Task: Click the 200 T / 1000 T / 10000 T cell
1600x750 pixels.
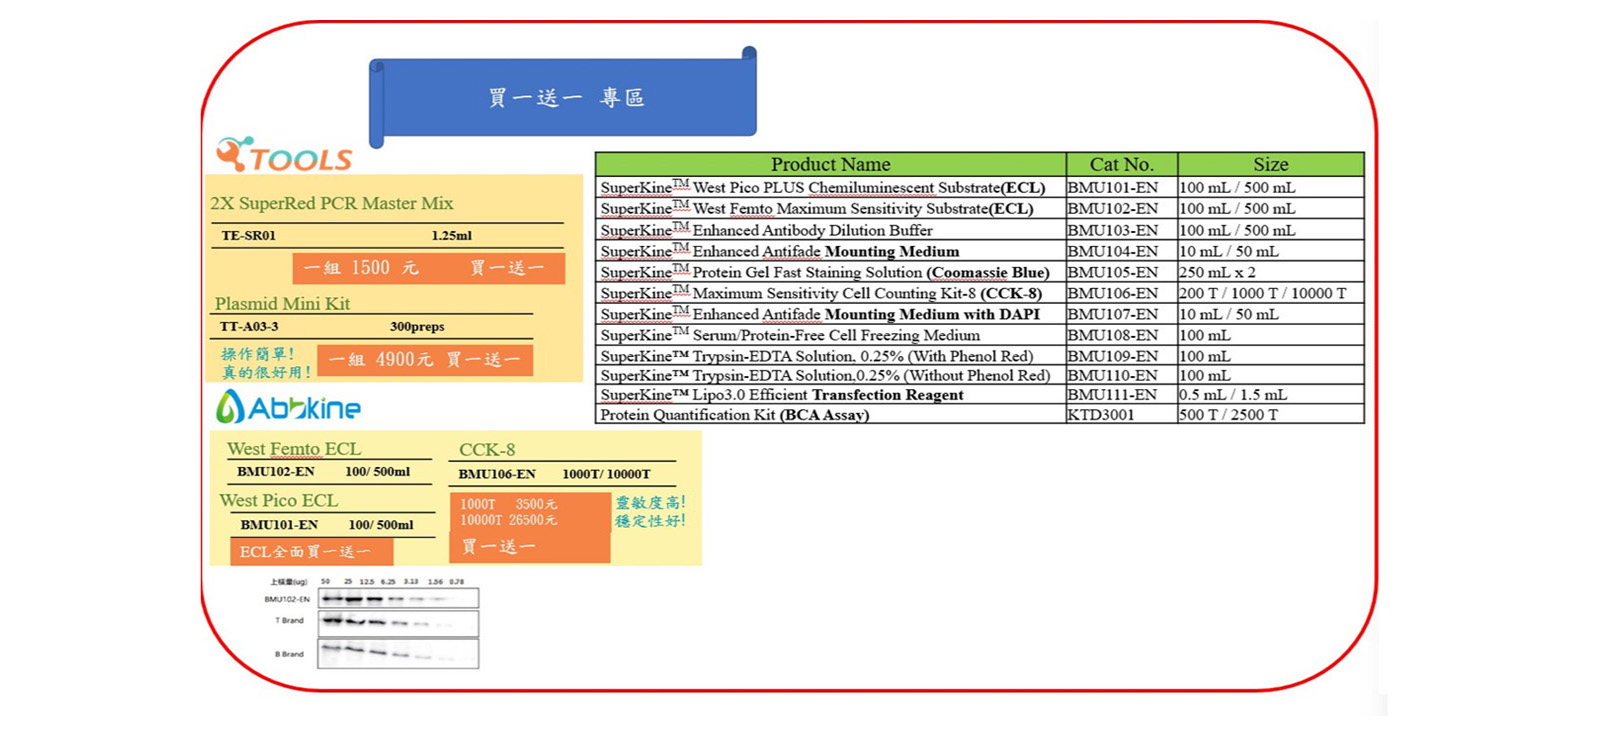Action: pos(1271,293)
